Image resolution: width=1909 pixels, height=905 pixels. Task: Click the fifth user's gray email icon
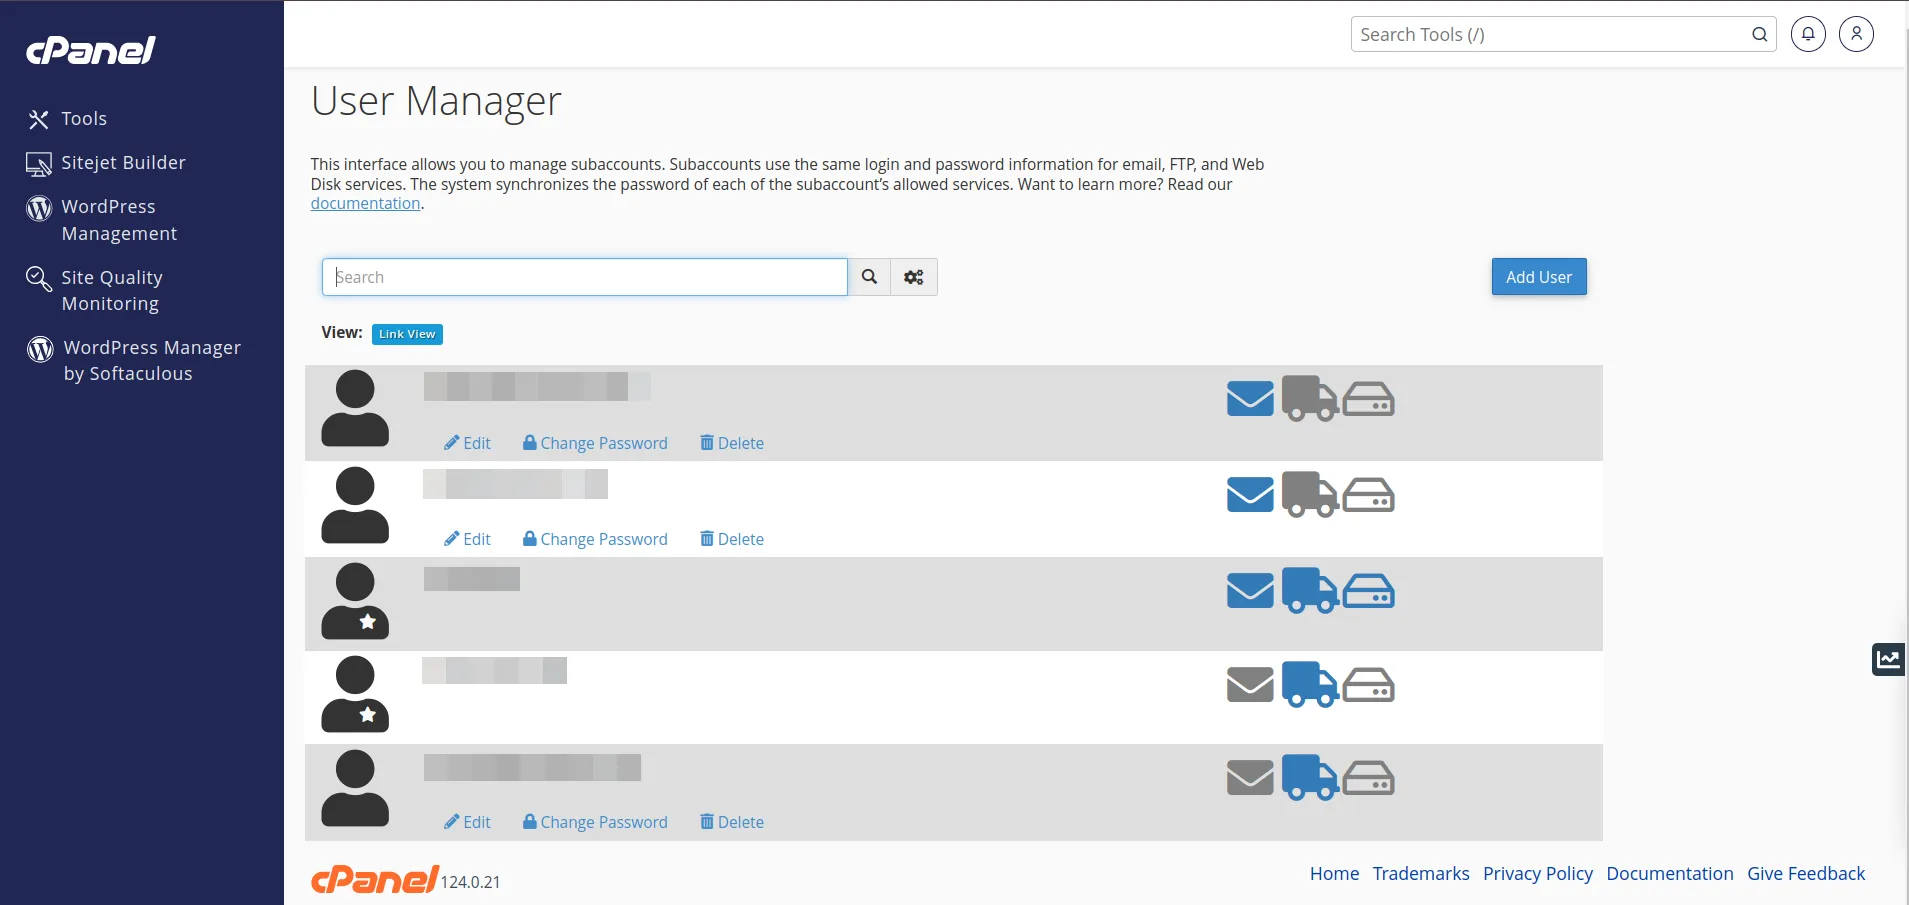click(x=1250, y=777)
